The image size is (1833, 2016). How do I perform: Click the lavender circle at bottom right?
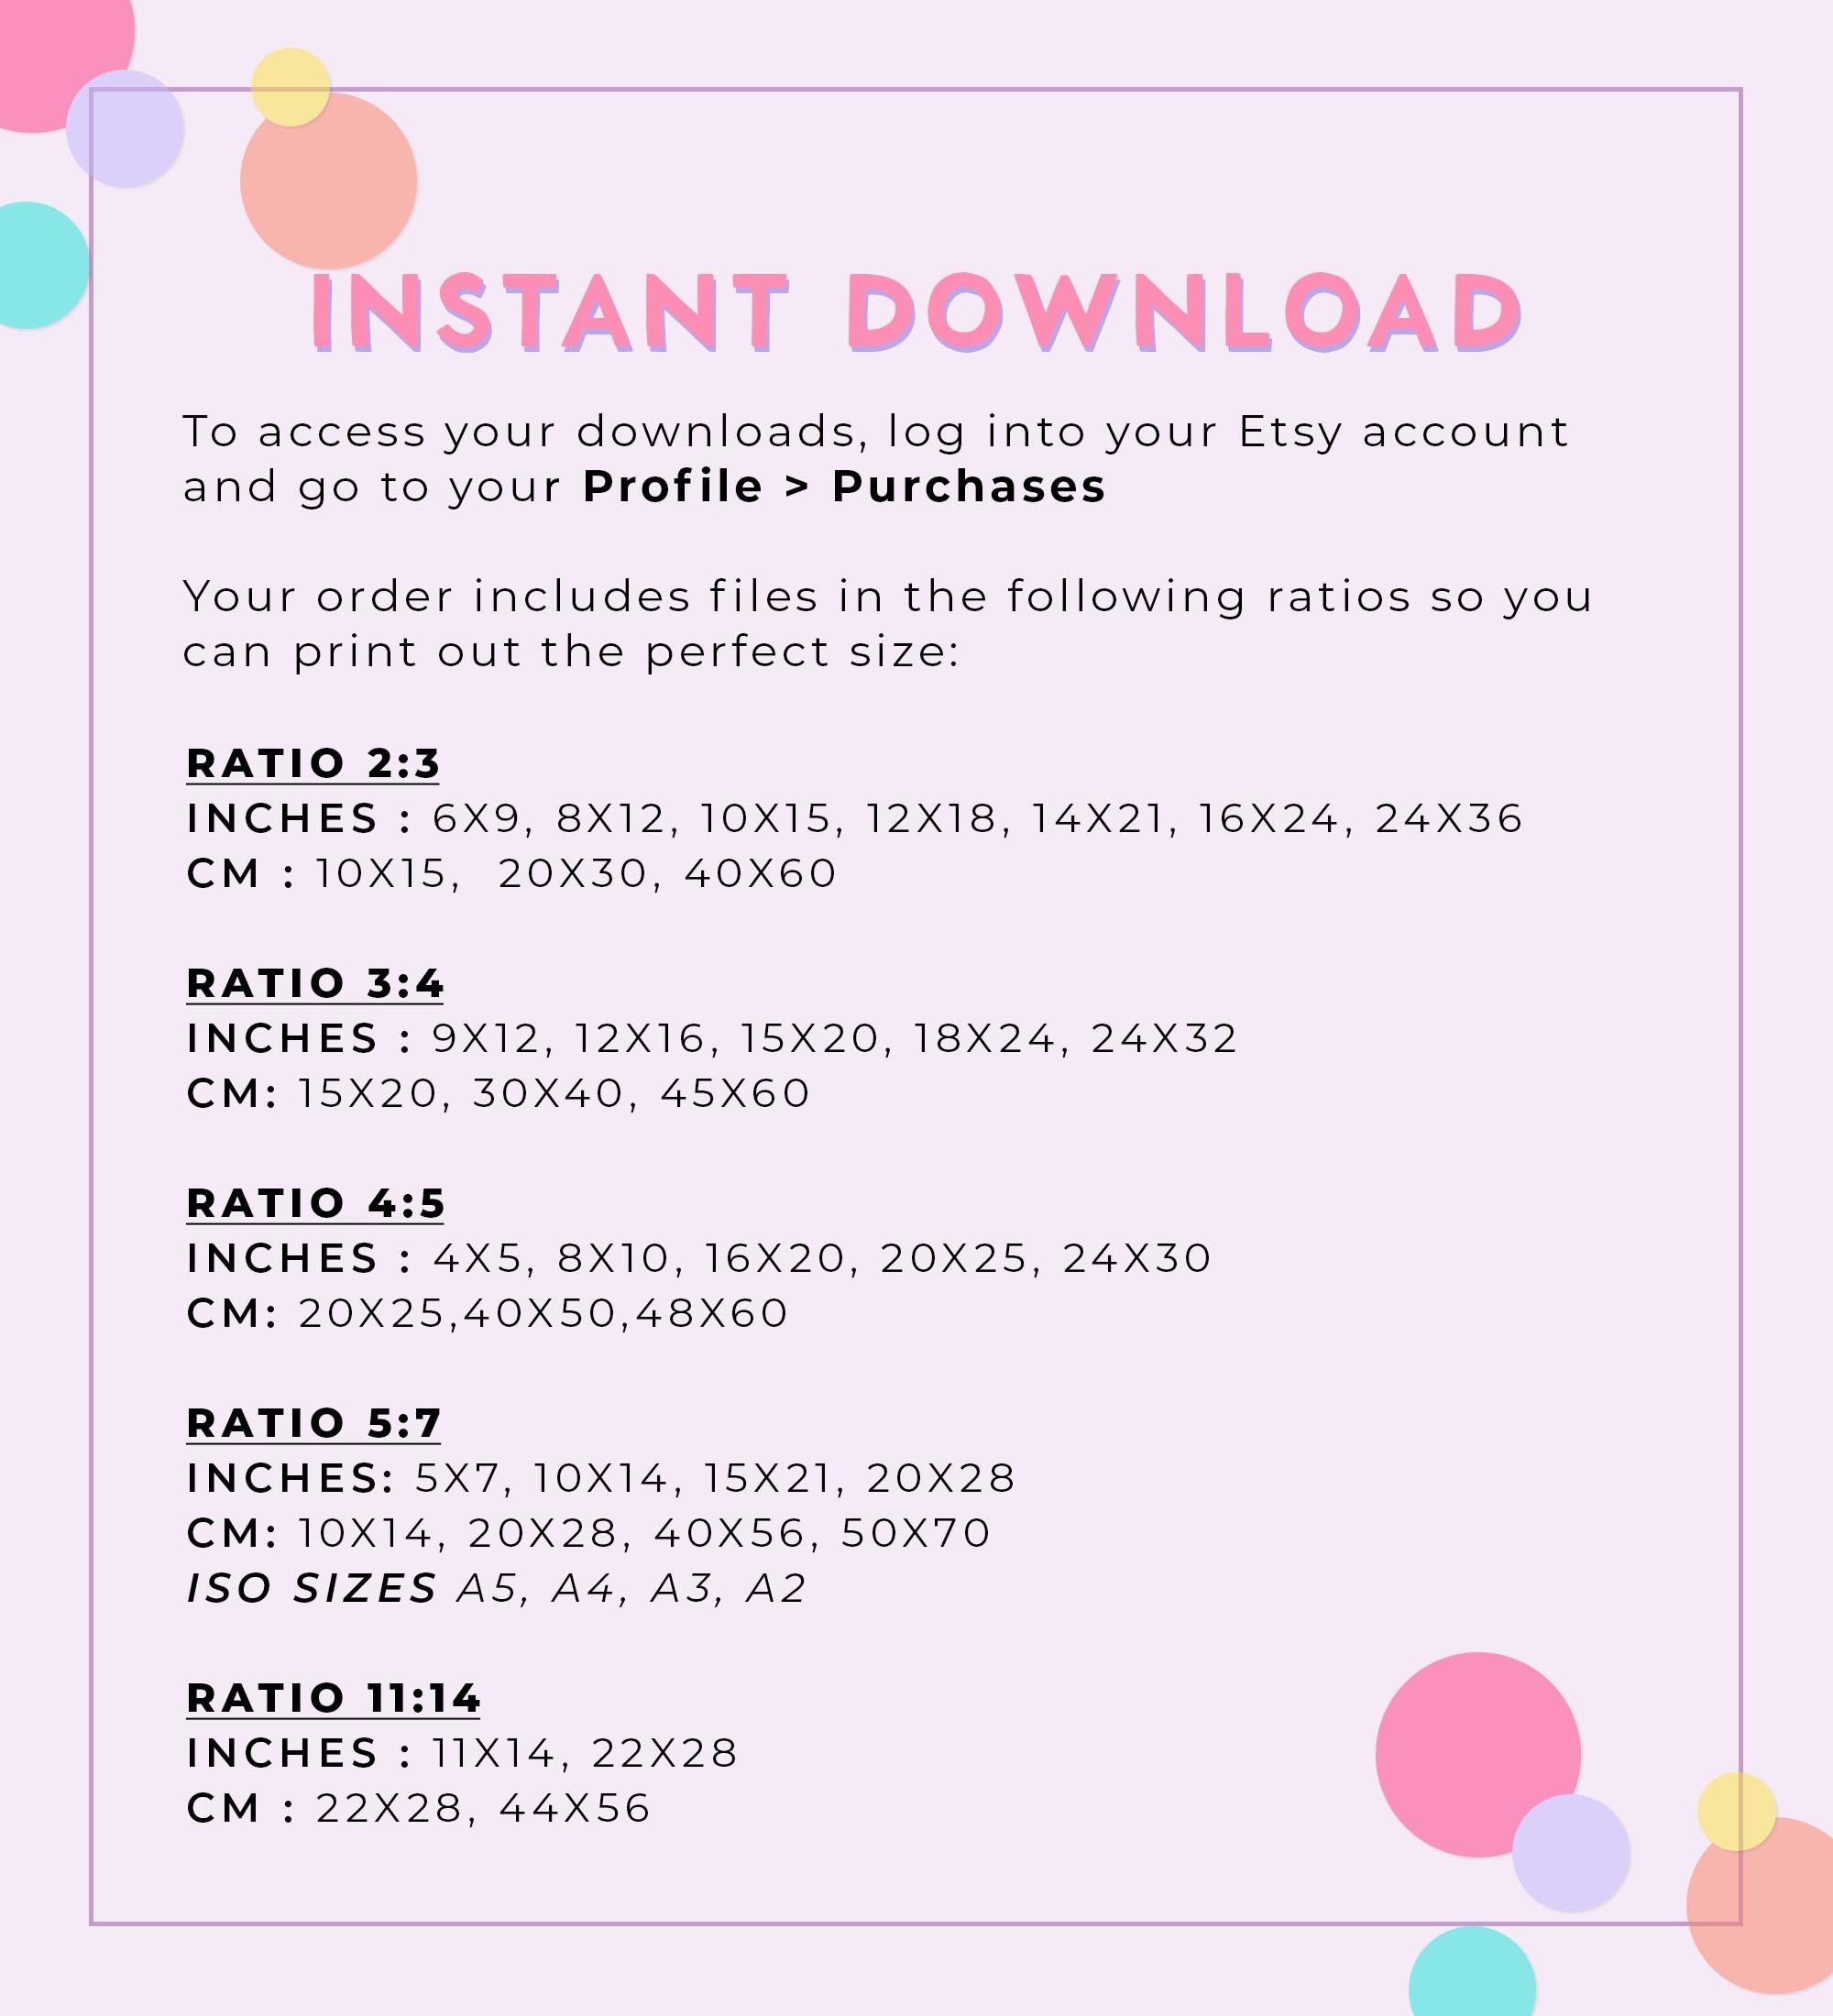point(1571,1853)
